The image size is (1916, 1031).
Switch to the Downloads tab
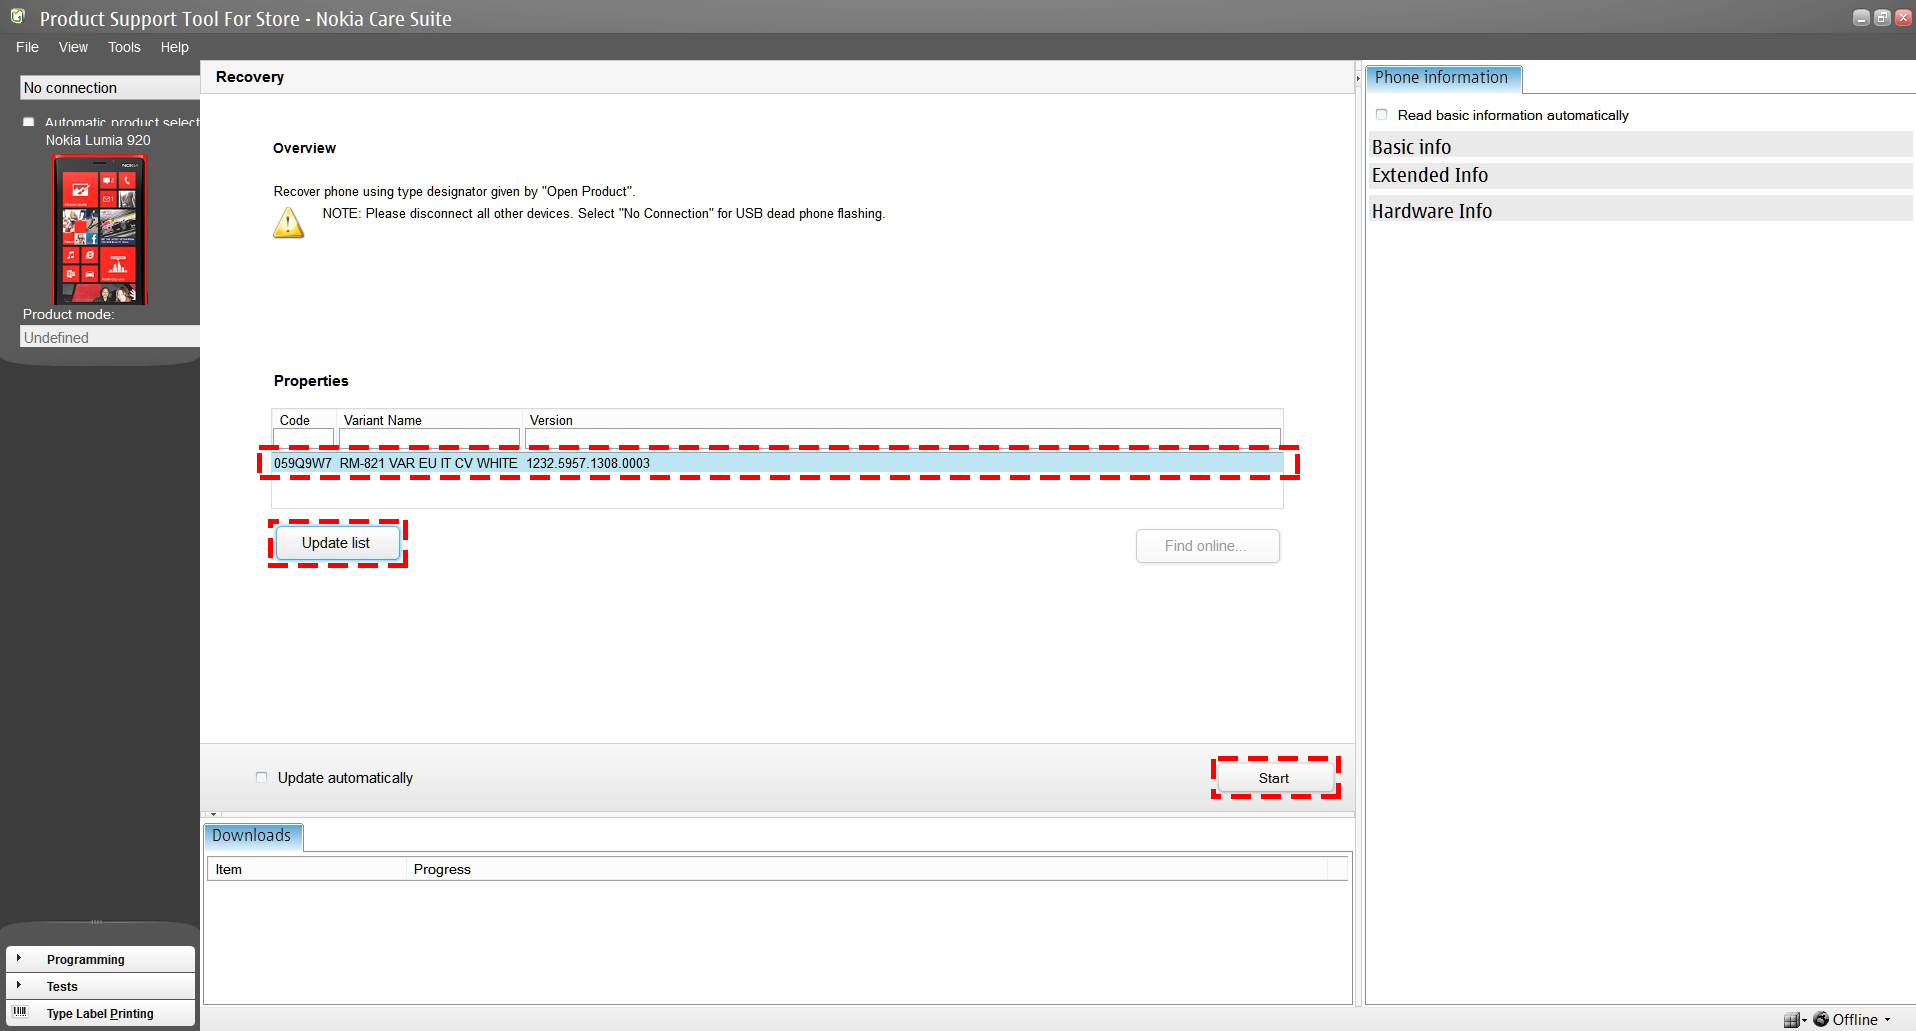252,836
